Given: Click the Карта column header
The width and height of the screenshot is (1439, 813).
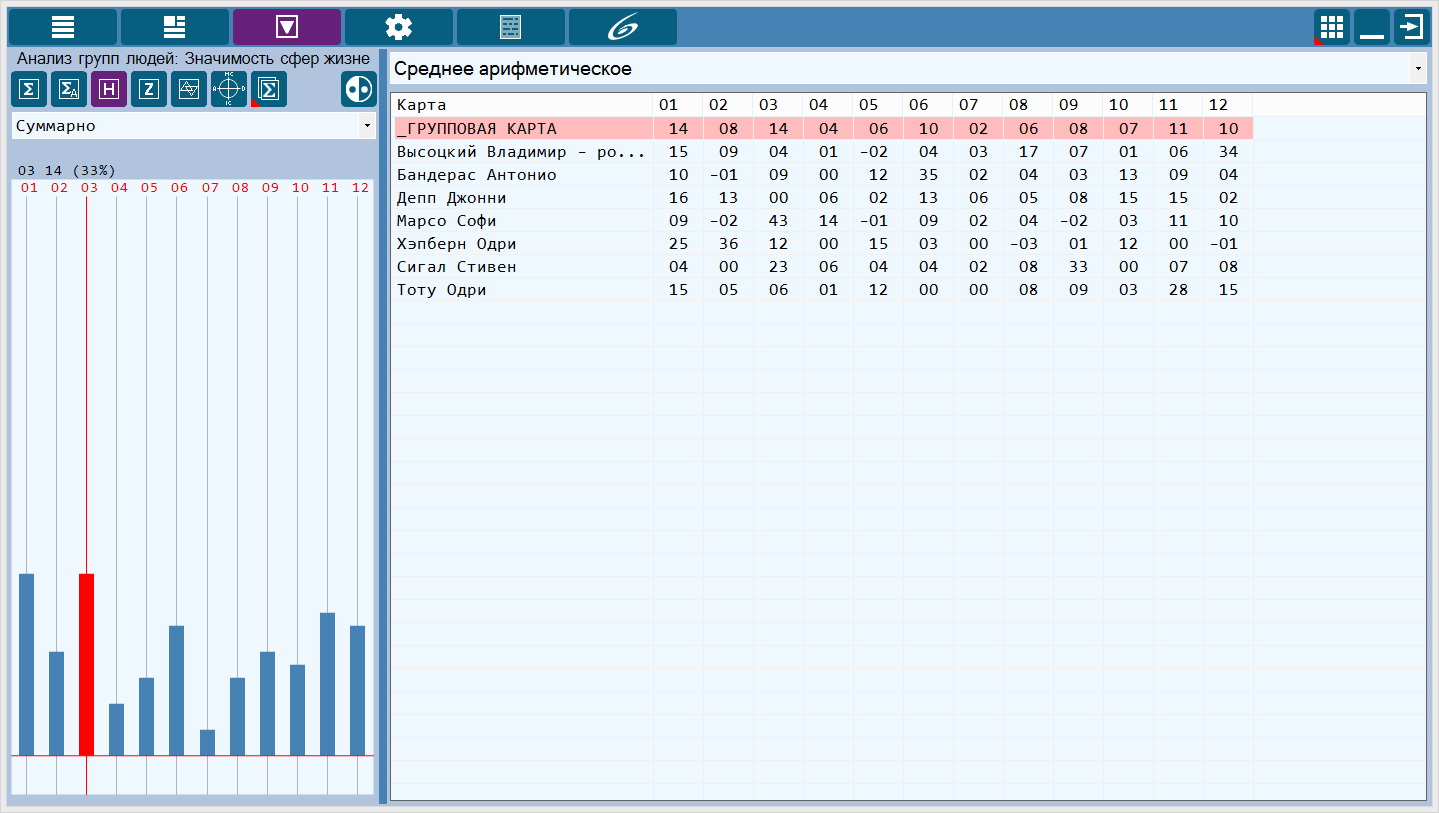Looking at the screenshot, I should pos(523,105).
